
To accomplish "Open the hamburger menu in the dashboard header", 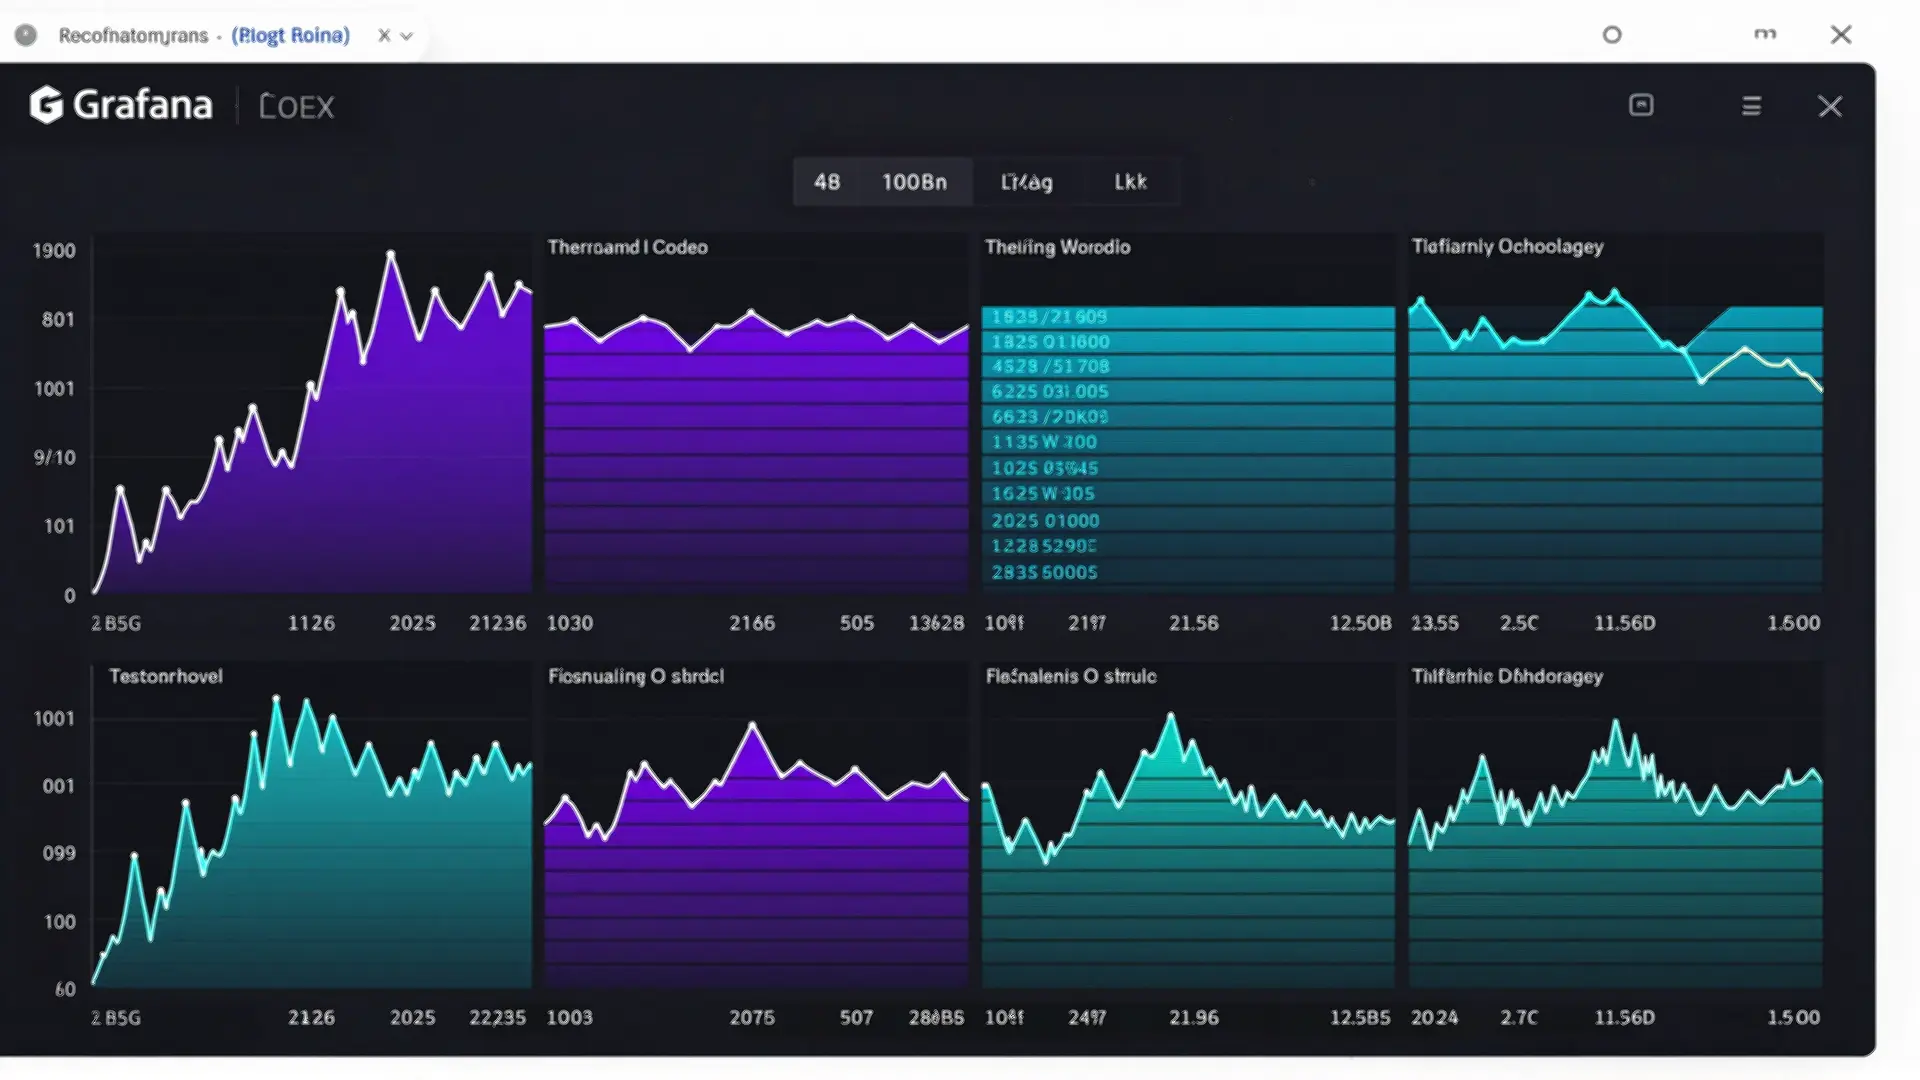I will pos(1750,105).
